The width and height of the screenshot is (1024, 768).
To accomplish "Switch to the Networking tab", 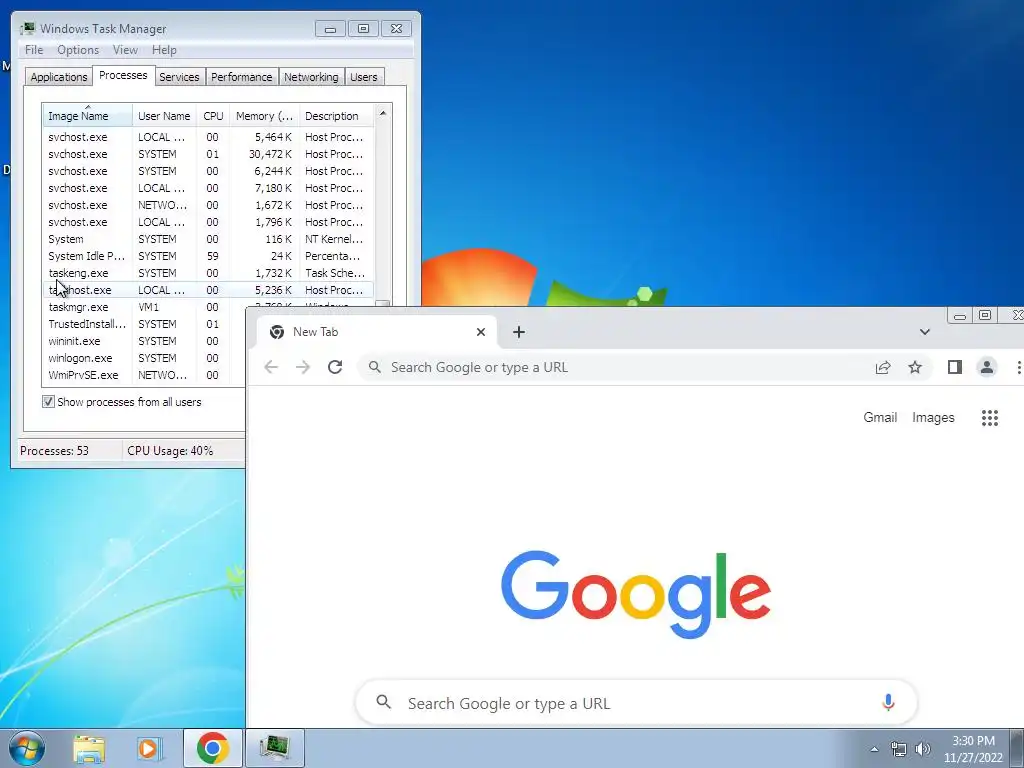I will tap(312, 76).
